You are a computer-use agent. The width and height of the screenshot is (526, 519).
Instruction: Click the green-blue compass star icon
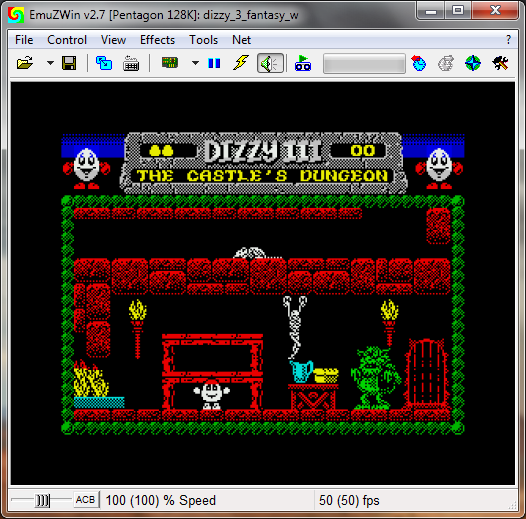473,63
